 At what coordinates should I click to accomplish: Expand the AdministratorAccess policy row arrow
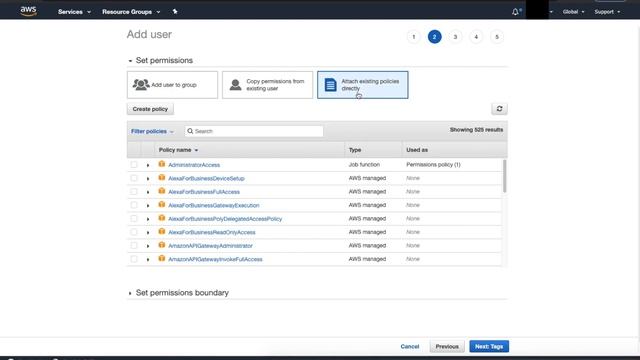click(148, 165)
